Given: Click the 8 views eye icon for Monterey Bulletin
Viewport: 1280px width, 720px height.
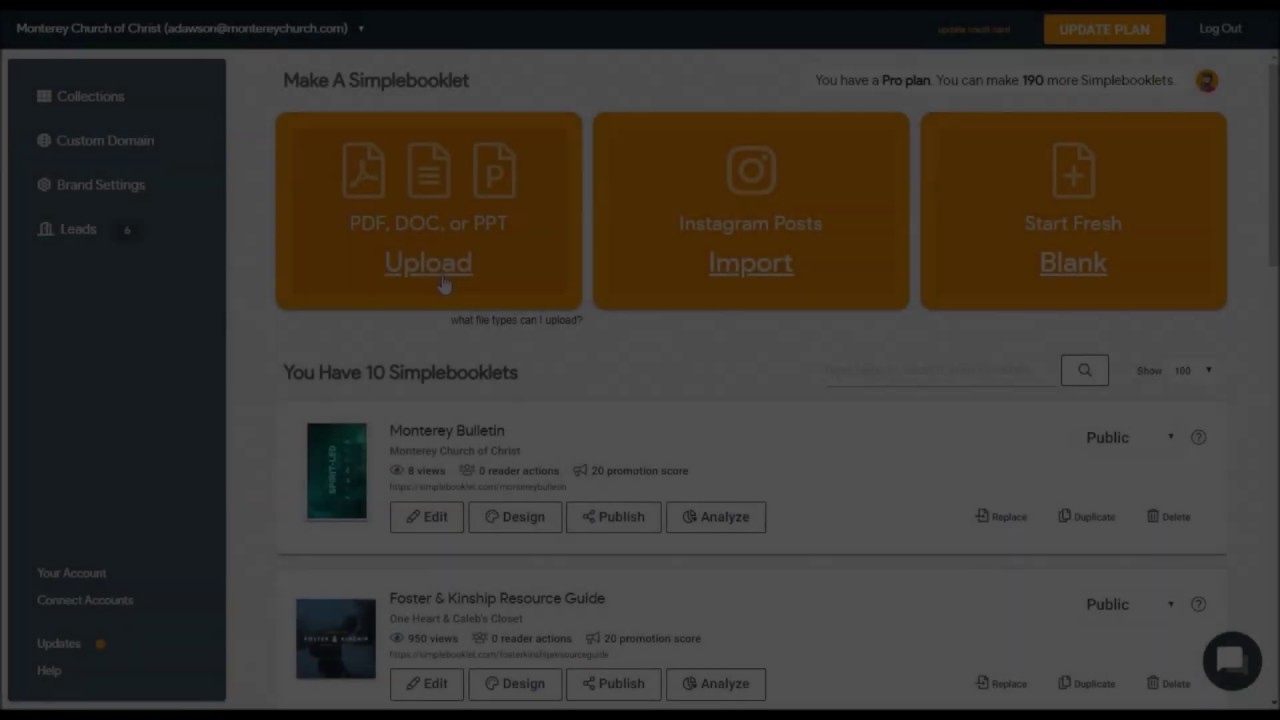Looking at the screenshot, I should tap(397, 470).
